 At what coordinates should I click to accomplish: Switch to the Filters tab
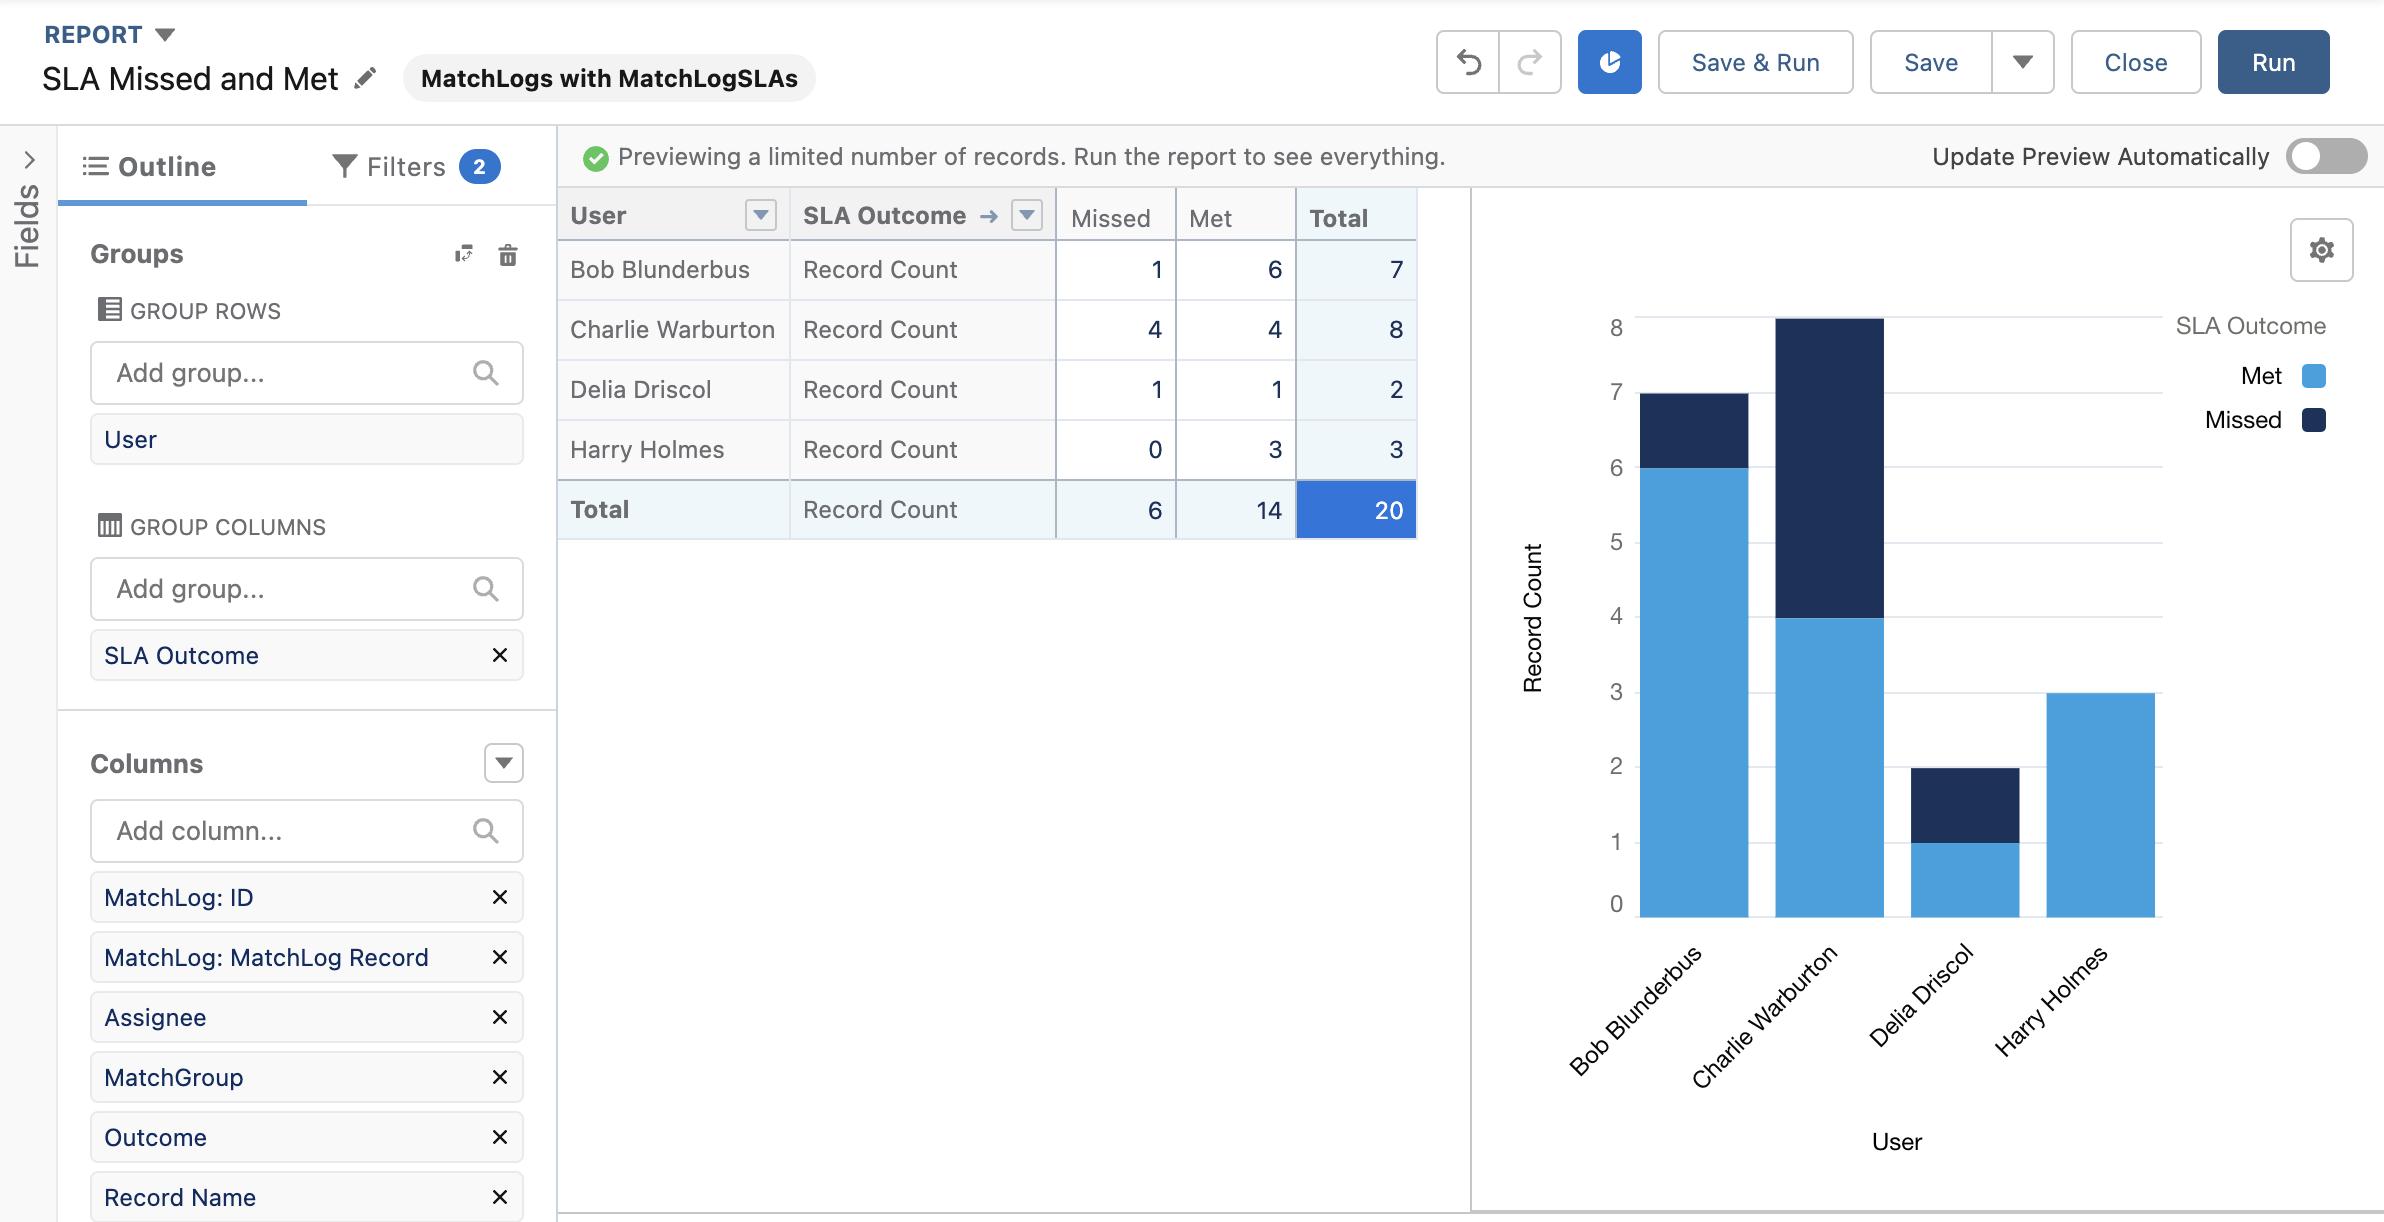click(416, 166)
